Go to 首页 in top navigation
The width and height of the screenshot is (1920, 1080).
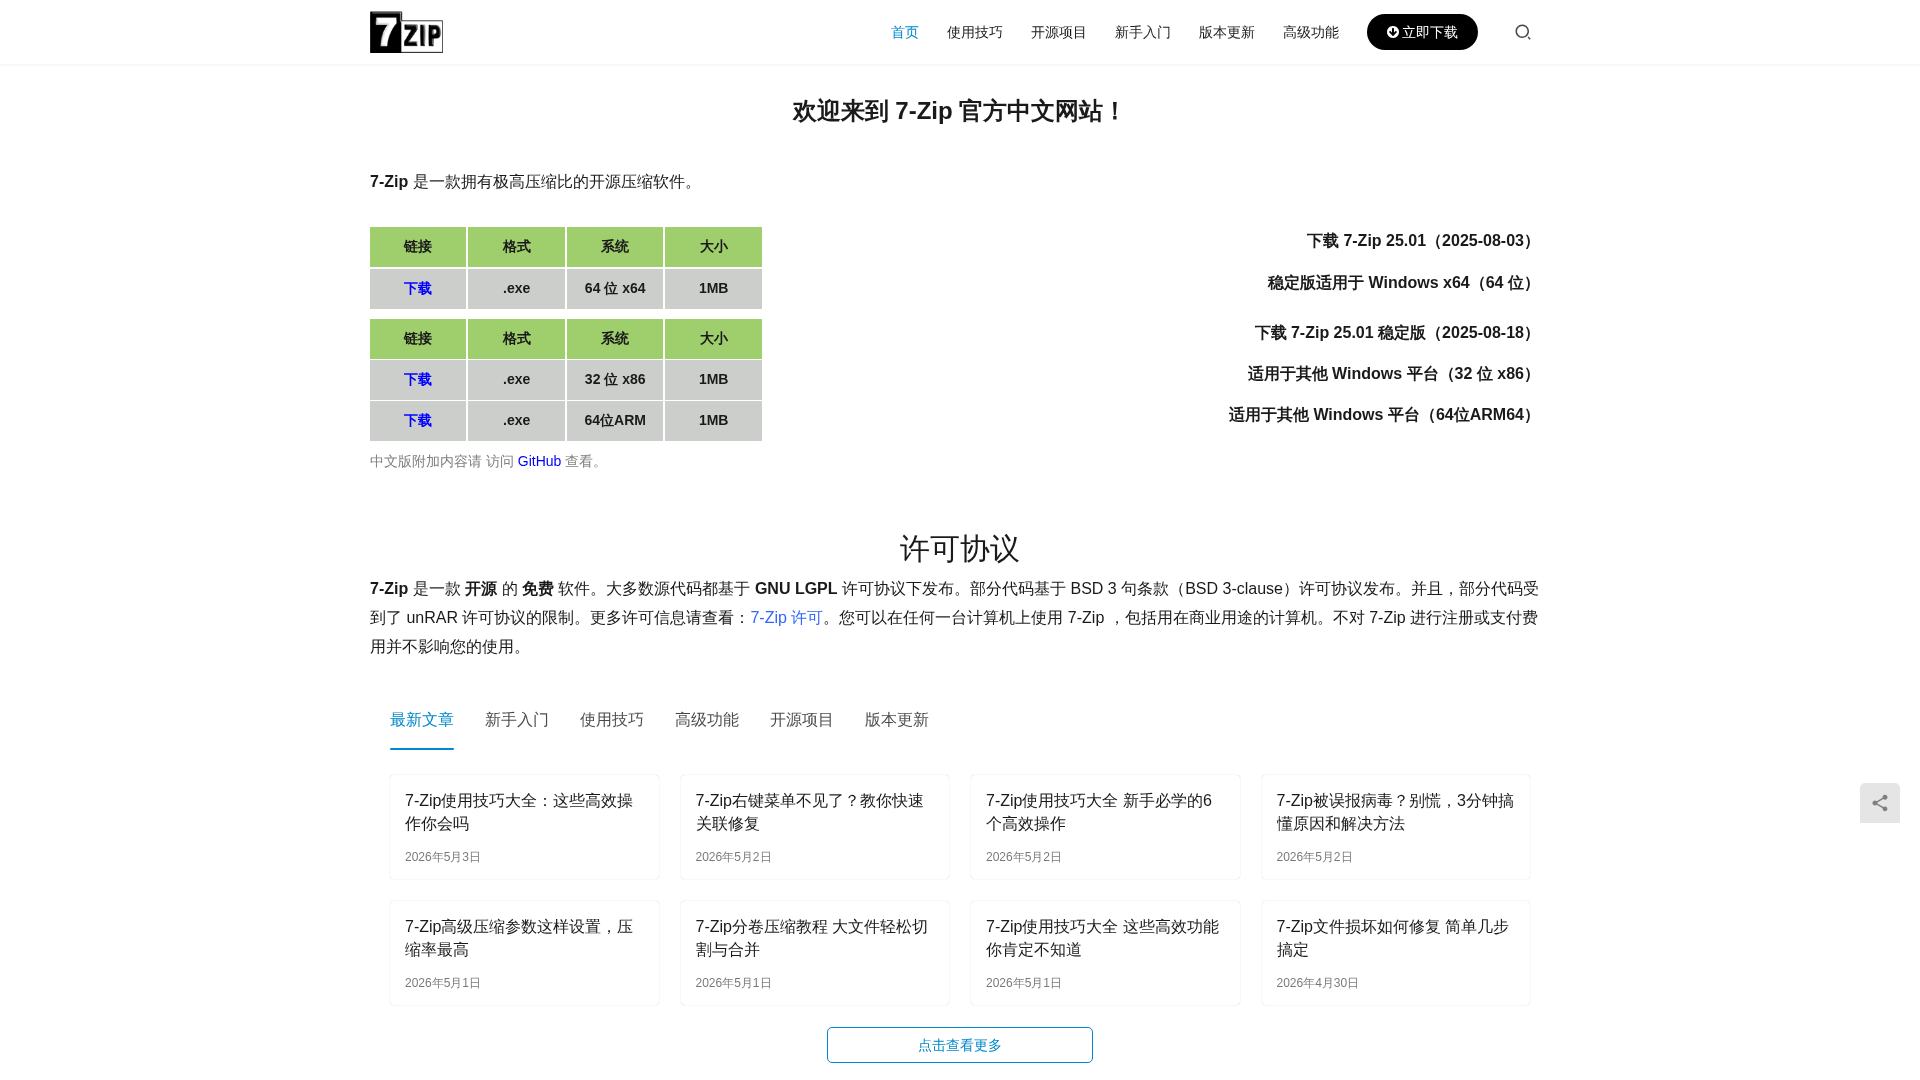pyautogui.click(x=905, y=32)
